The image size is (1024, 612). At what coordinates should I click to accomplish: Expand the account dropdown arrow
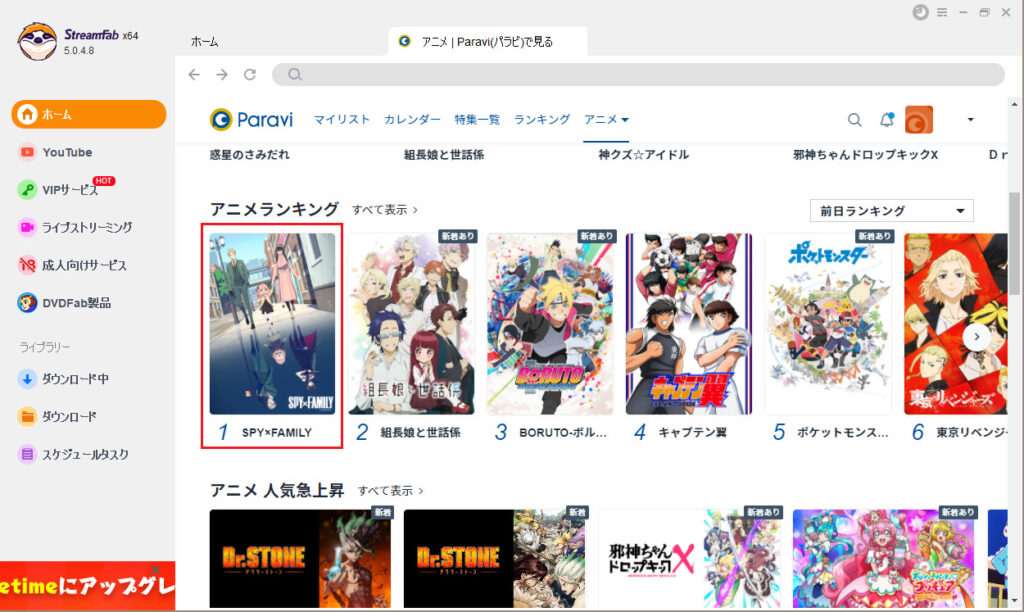[970, 120]
